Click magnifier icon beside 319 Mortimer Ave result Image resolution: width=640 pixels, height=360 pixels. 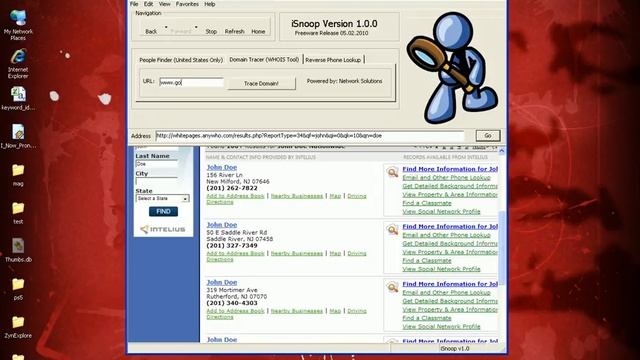(392, 288)
